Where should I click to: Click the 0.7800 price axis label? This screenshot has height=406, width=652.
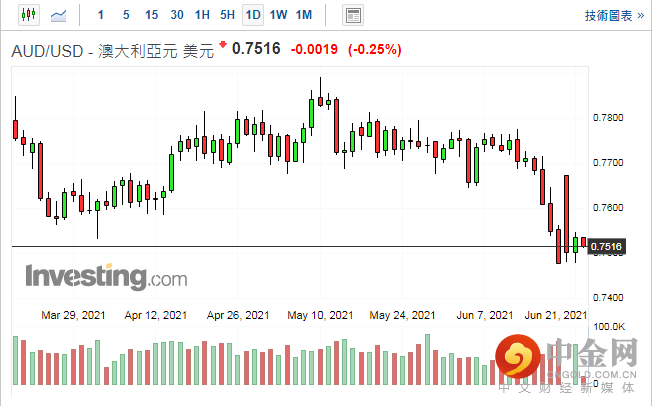point(608,118)
